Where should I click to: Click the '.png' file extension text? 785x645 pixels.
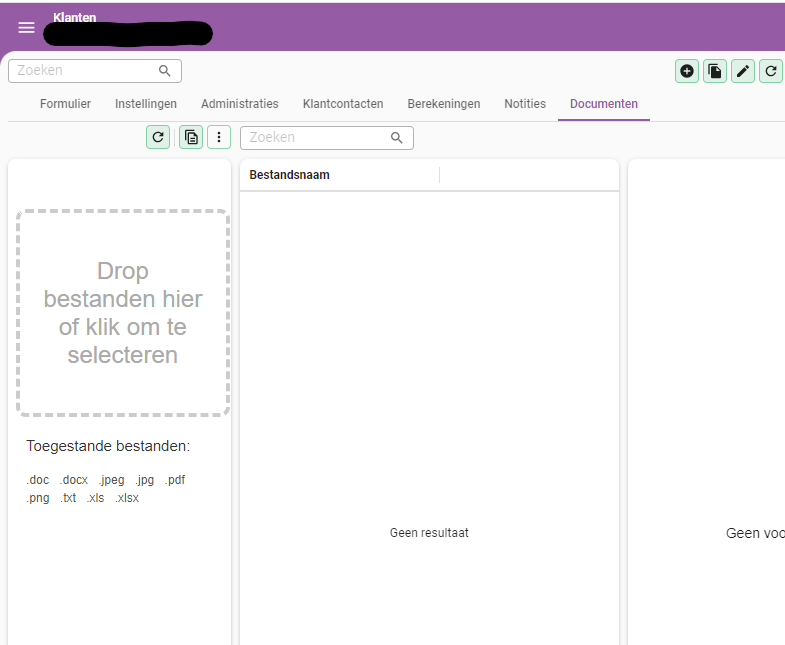click(x=38, y=498)
